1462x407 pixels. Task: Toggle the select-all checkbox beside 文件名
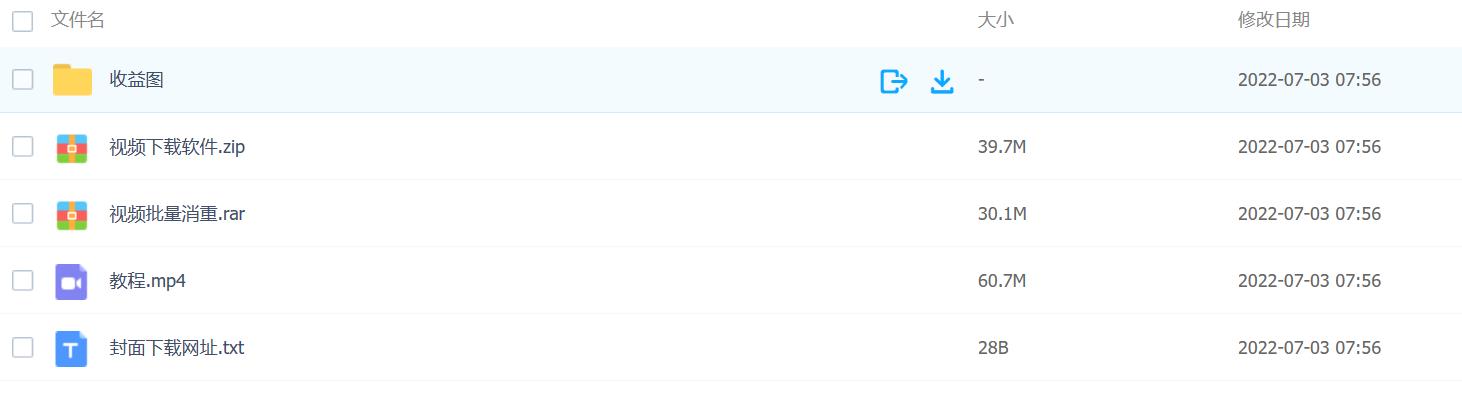tap(22, 21)
